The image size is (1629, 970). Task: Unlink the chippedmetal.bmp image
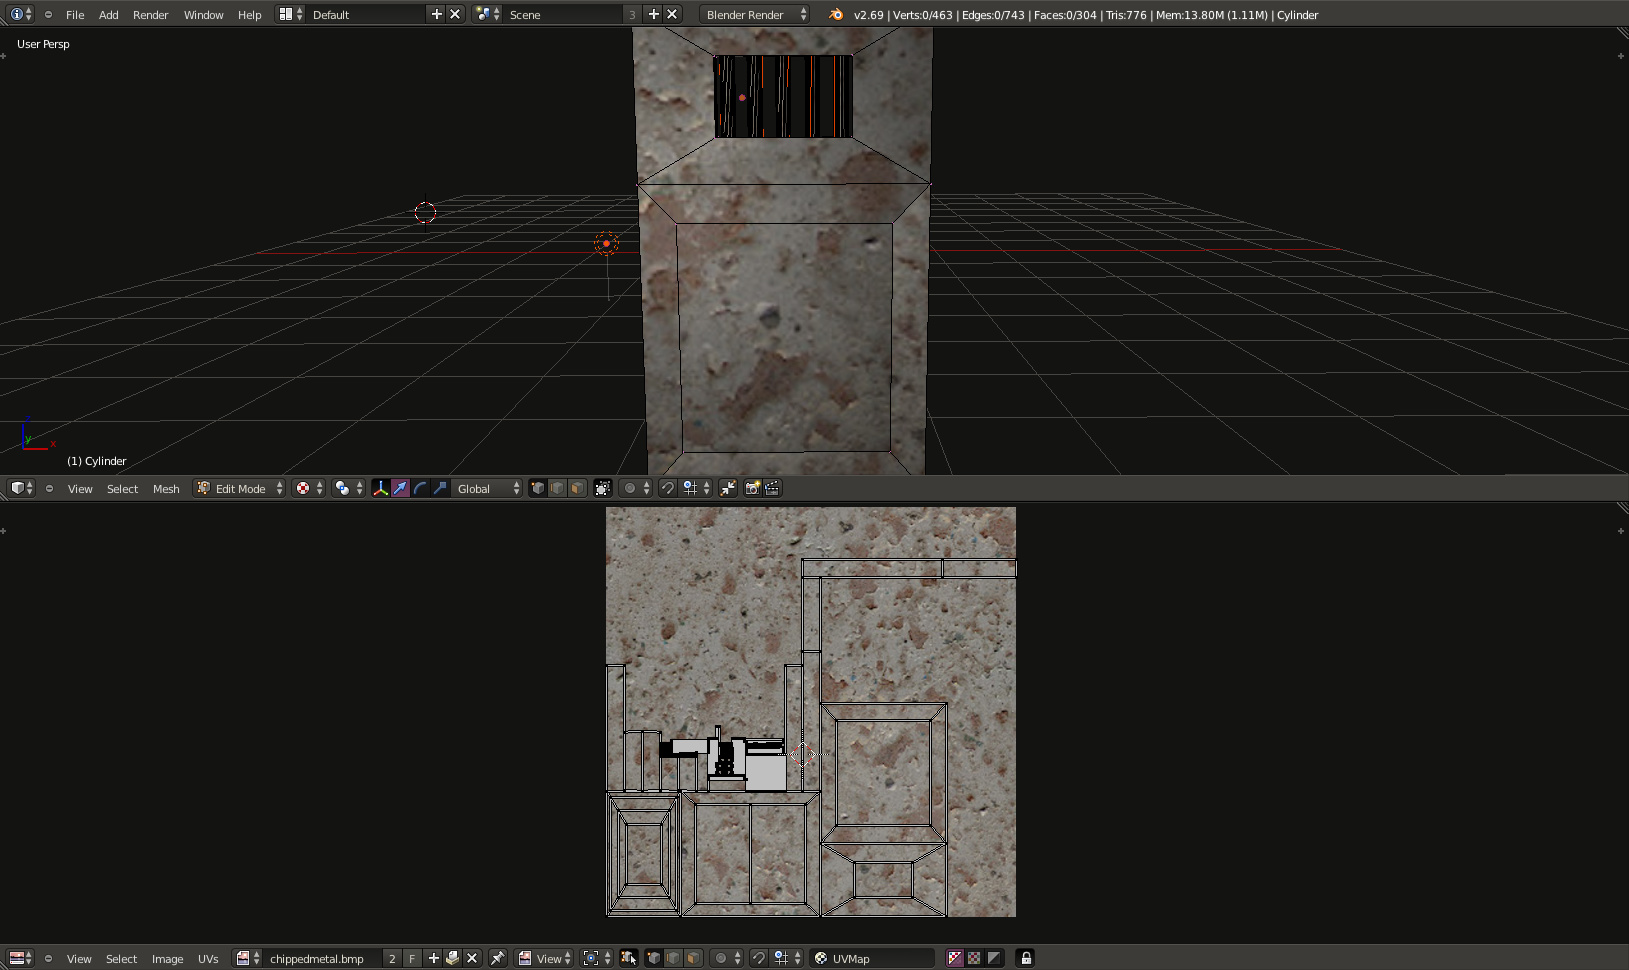tap(472, 958)
